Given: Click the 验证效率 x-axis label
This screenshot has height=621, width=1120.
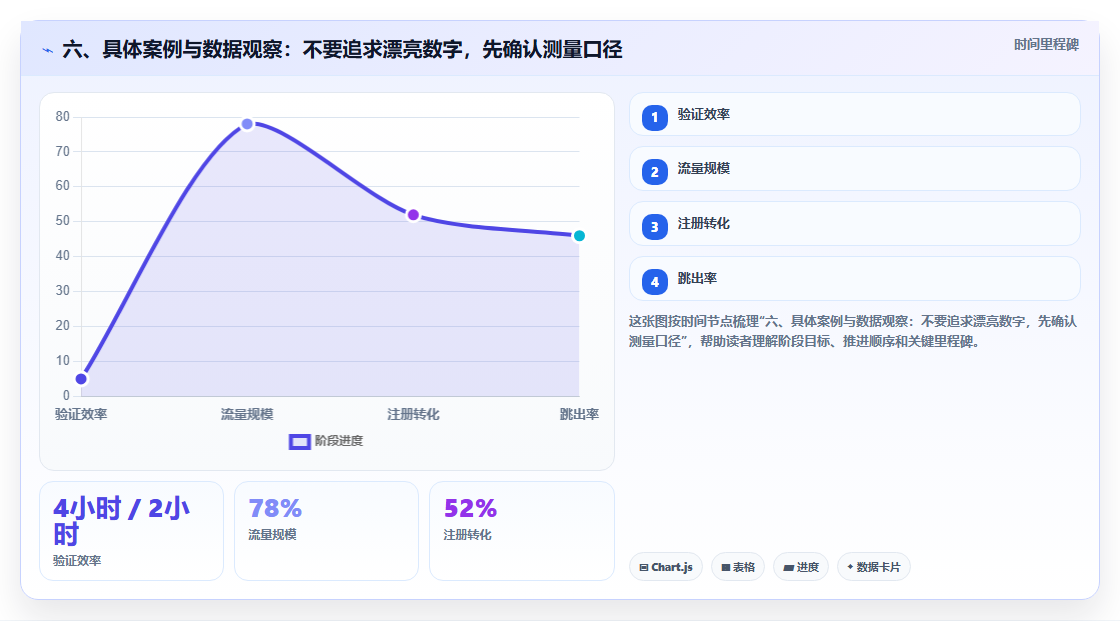Looking at the screenshot, I should pyautogui.click(x=81, y=414).
